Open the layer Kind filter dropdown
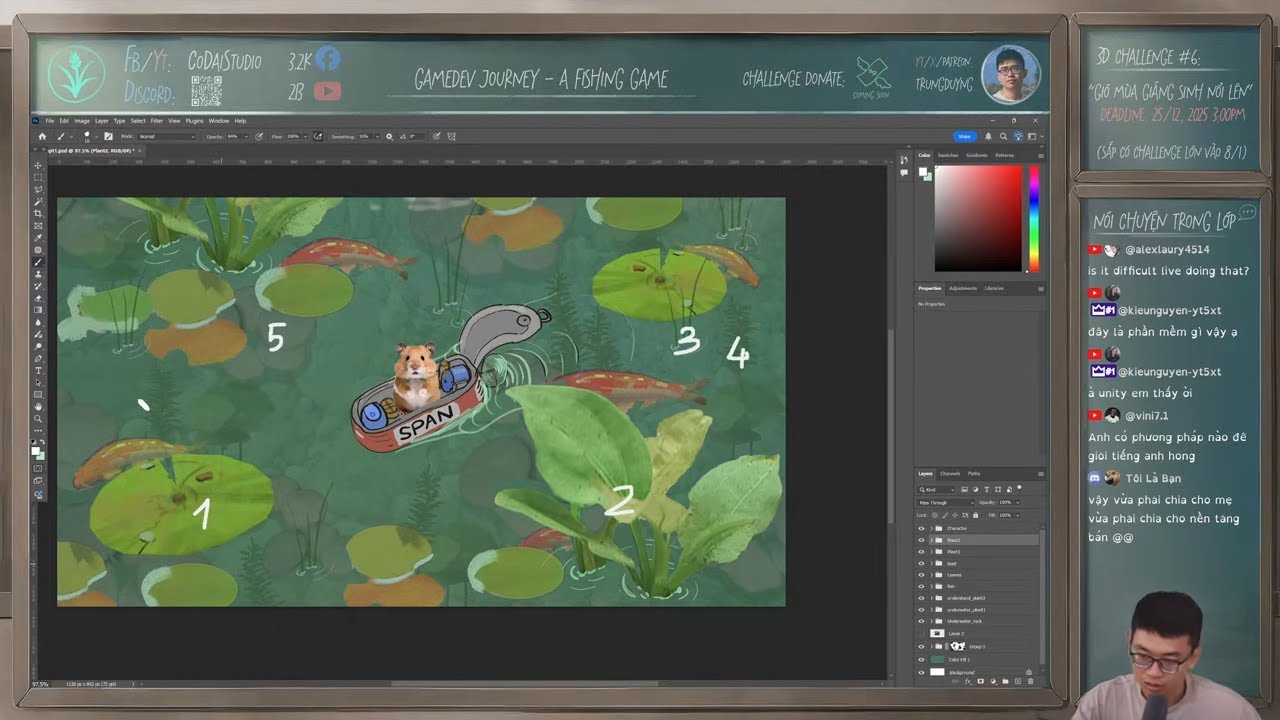The height and width of the screenshot is (720, 1280). (936, 490)
